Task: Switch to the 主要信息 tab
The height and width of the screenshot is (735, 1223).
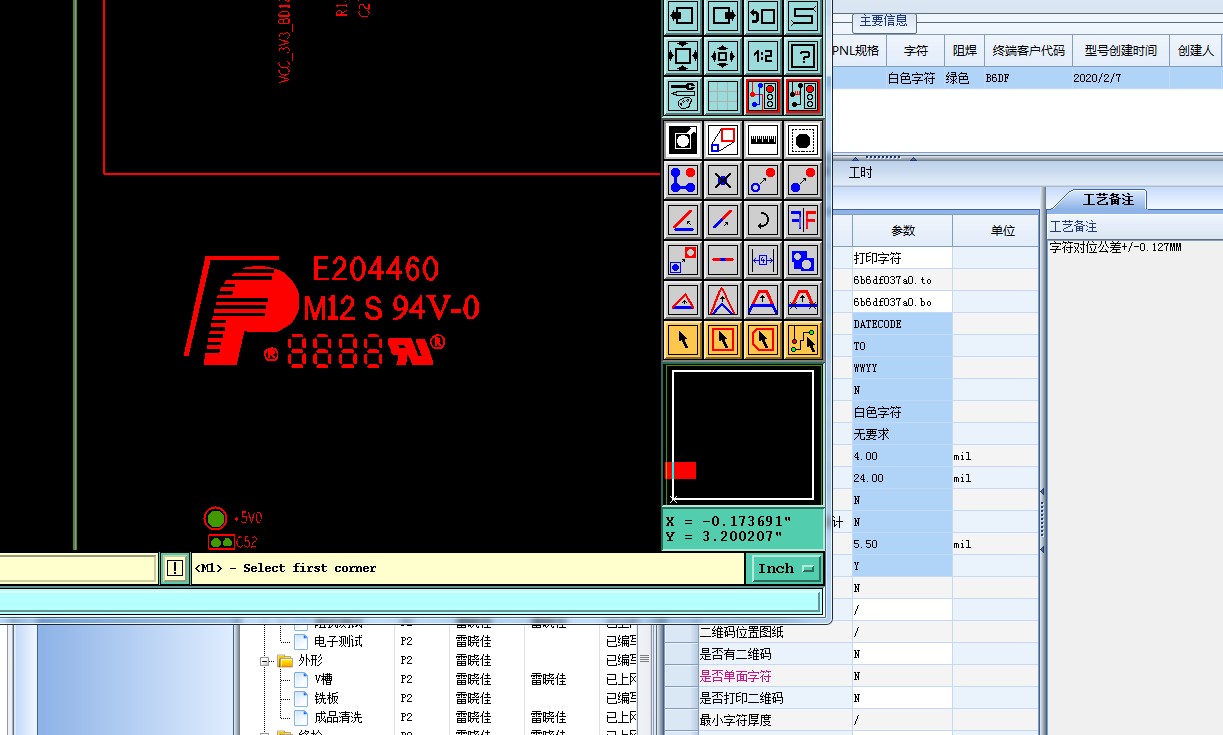Action: [x=884, y=20]
